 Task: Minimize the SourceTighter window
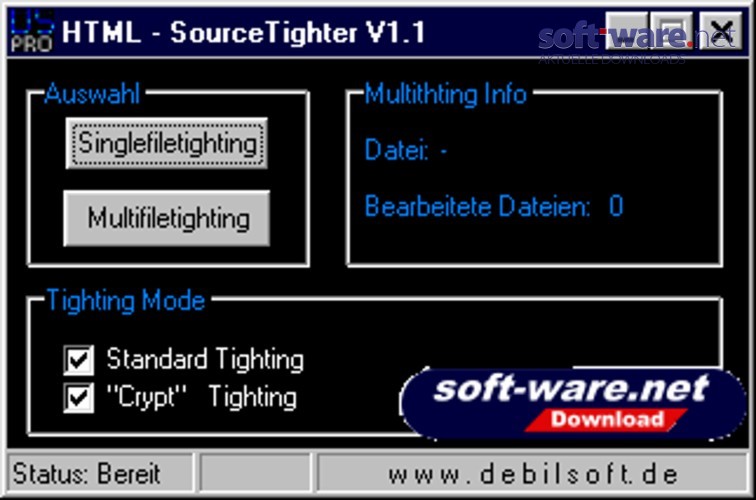pyautogui.click(x=626, y=31)
